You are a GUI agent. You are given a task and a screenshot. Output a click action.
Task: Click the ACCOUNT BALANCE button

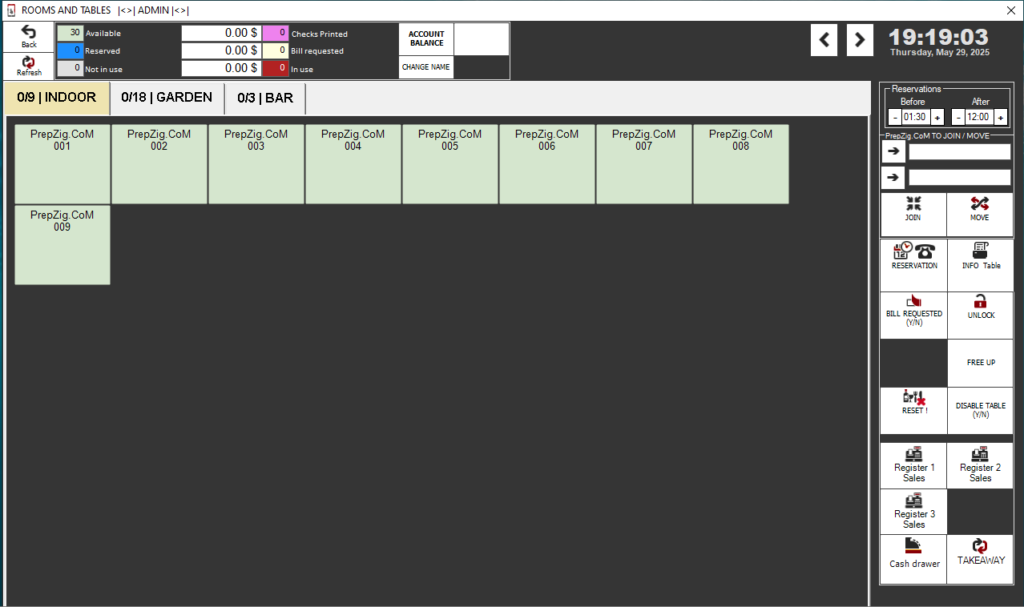[x=426, y=39]
